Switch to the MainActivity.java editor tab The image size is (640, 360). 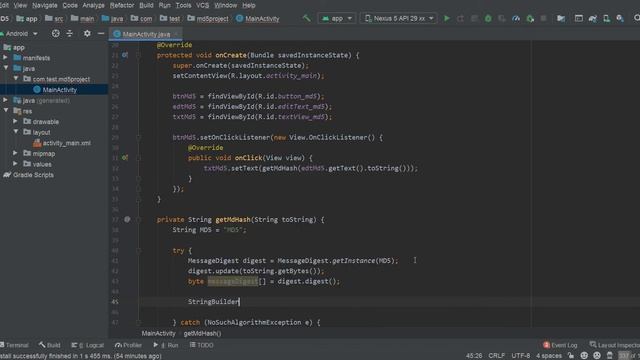point(146,34)
